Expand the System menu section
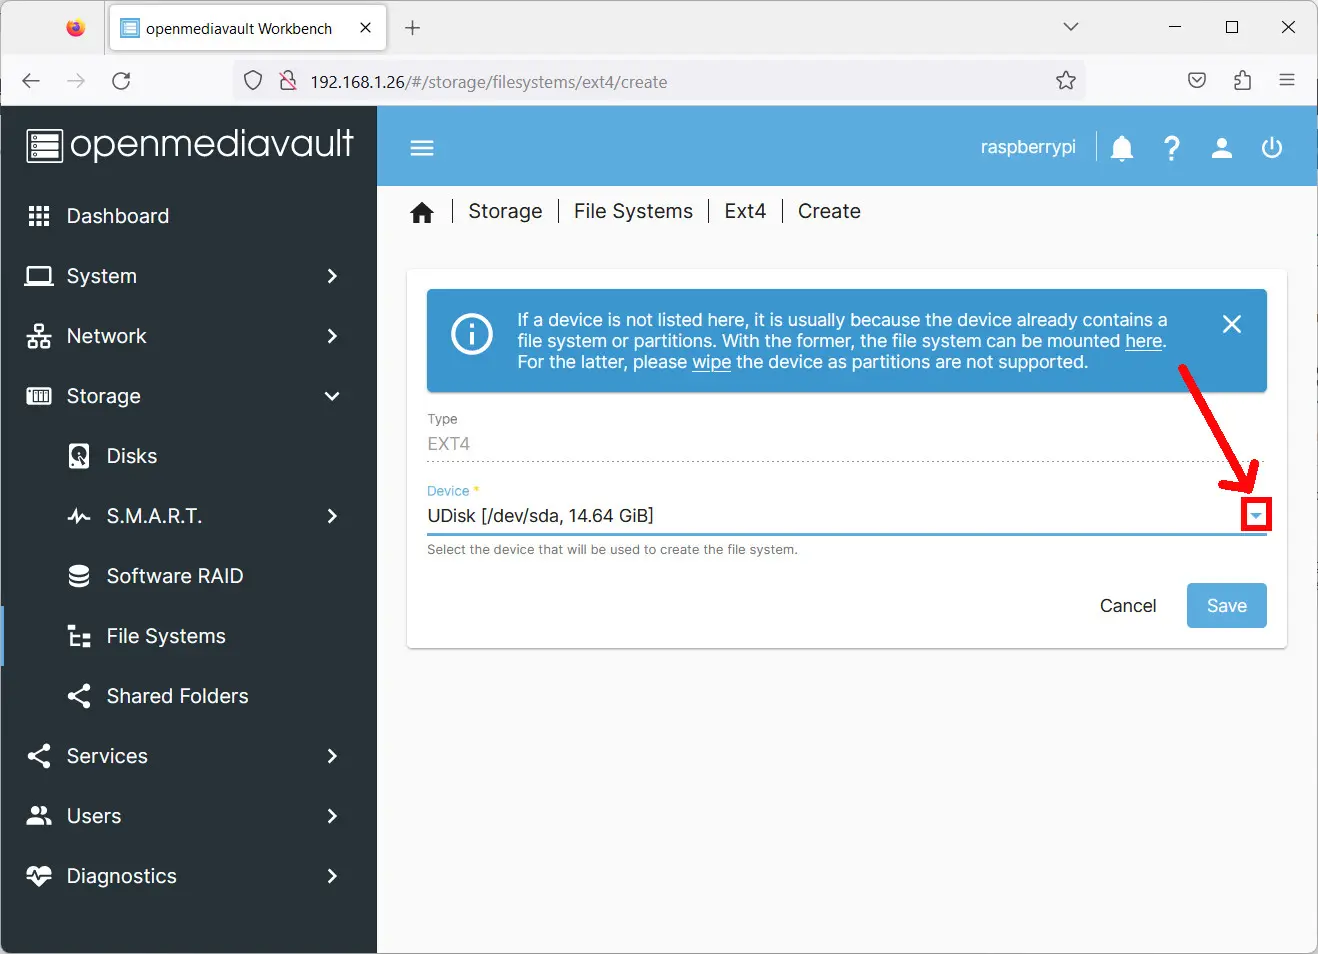1318x954 pixels. coord(188,276)
